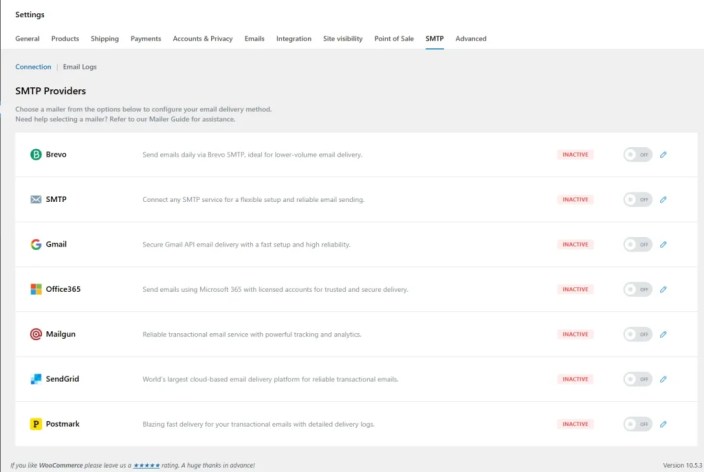Click the Postmark yellow P icon
Image resolution: width=704 pixels, height=472 pixels.
[x=36, y=424]
